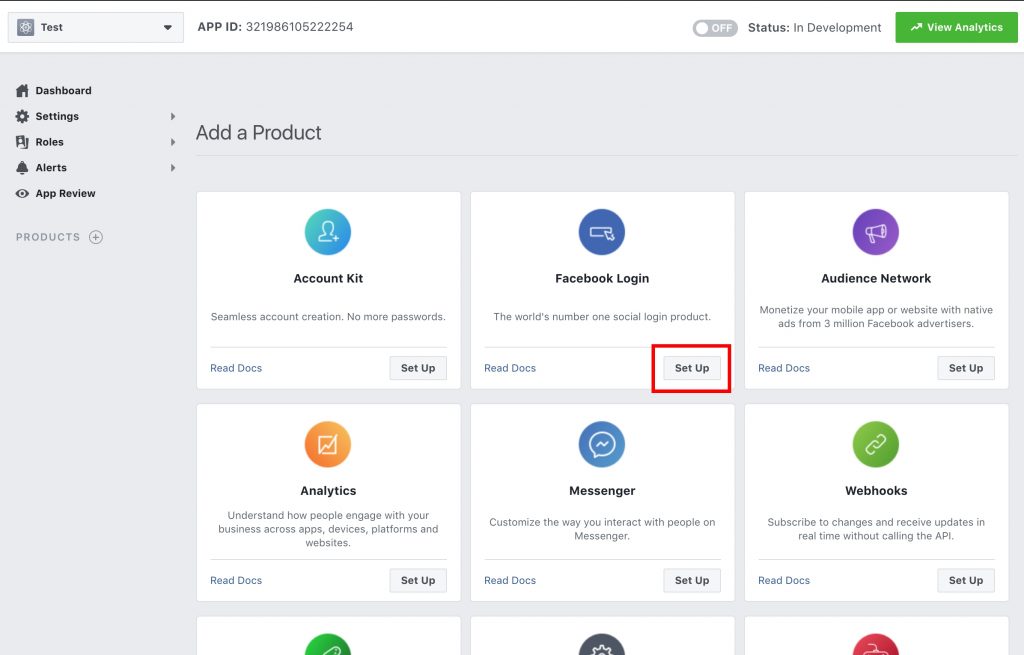Click the Webhooks card title
This screenshot has height=655, width=1024.
pyautogui.click(x=876, y=490)
